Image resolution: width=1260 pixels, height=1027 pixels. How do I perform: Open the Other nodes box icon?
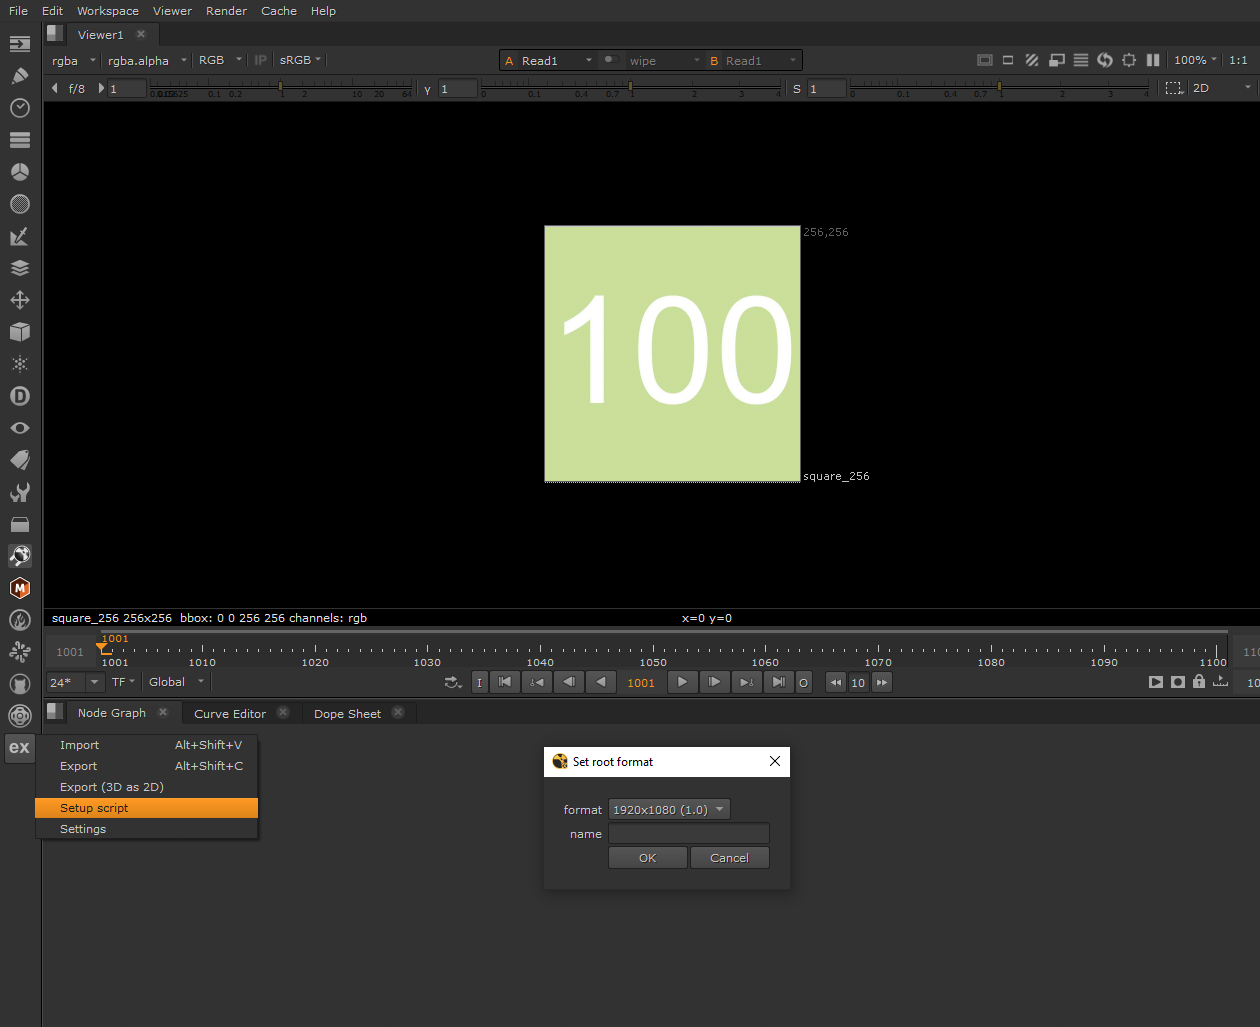tap(20, 524)
